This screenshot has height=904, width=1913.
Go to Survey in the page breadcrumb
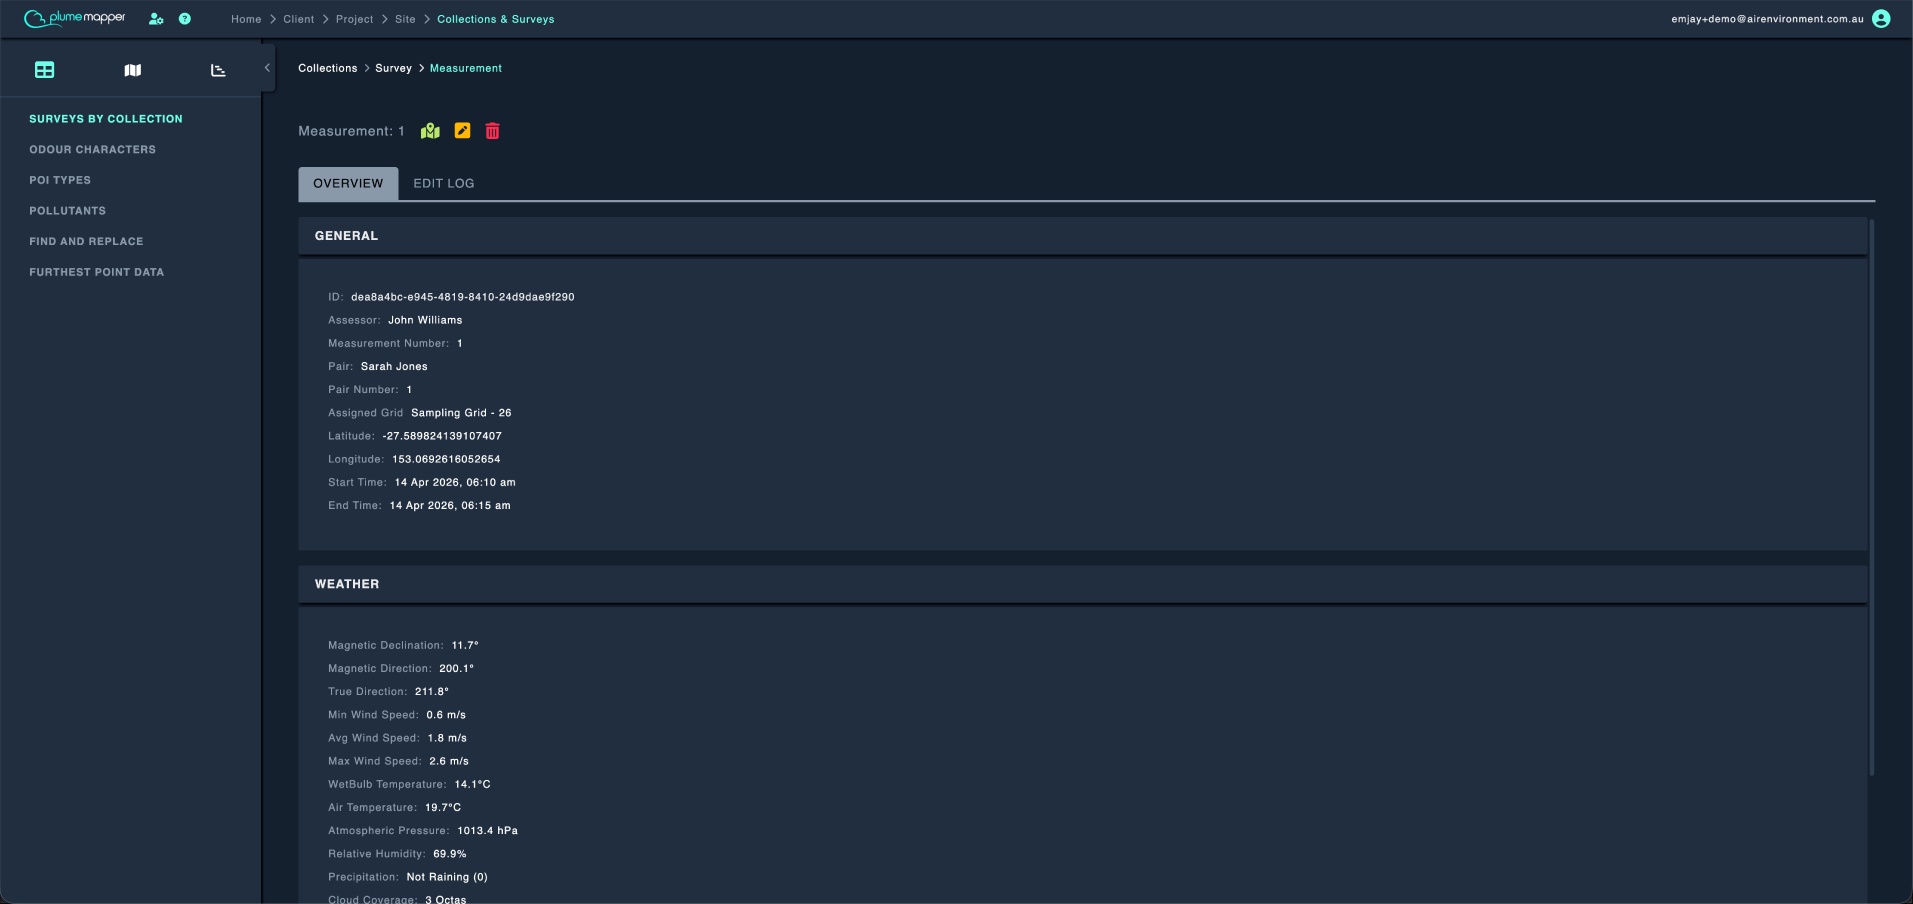394,68
